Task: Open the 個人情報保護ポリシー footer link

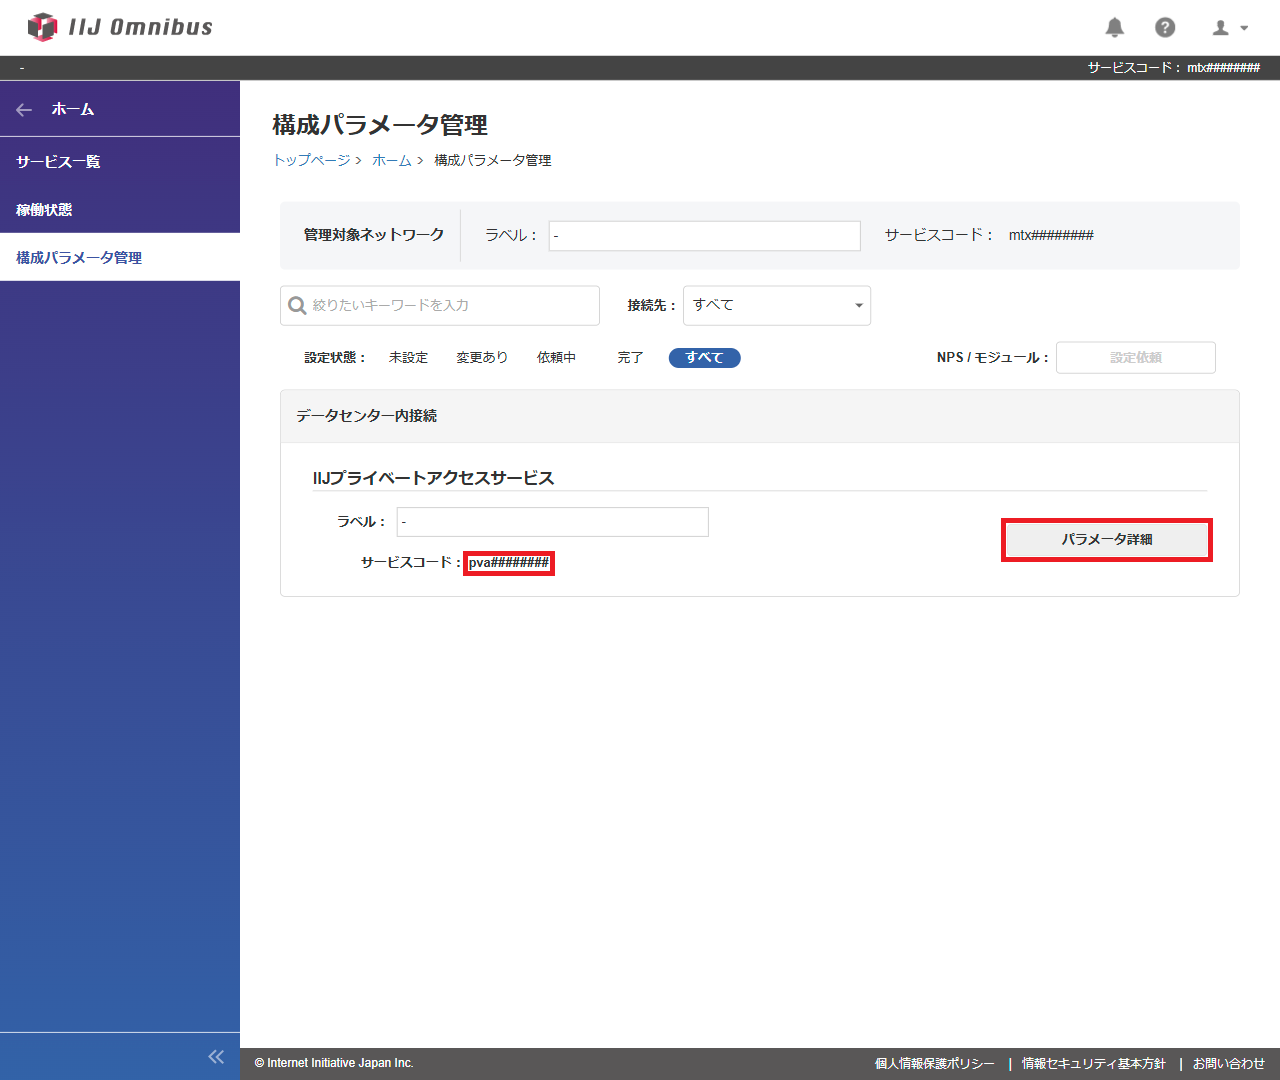Action: point(934,1063)
